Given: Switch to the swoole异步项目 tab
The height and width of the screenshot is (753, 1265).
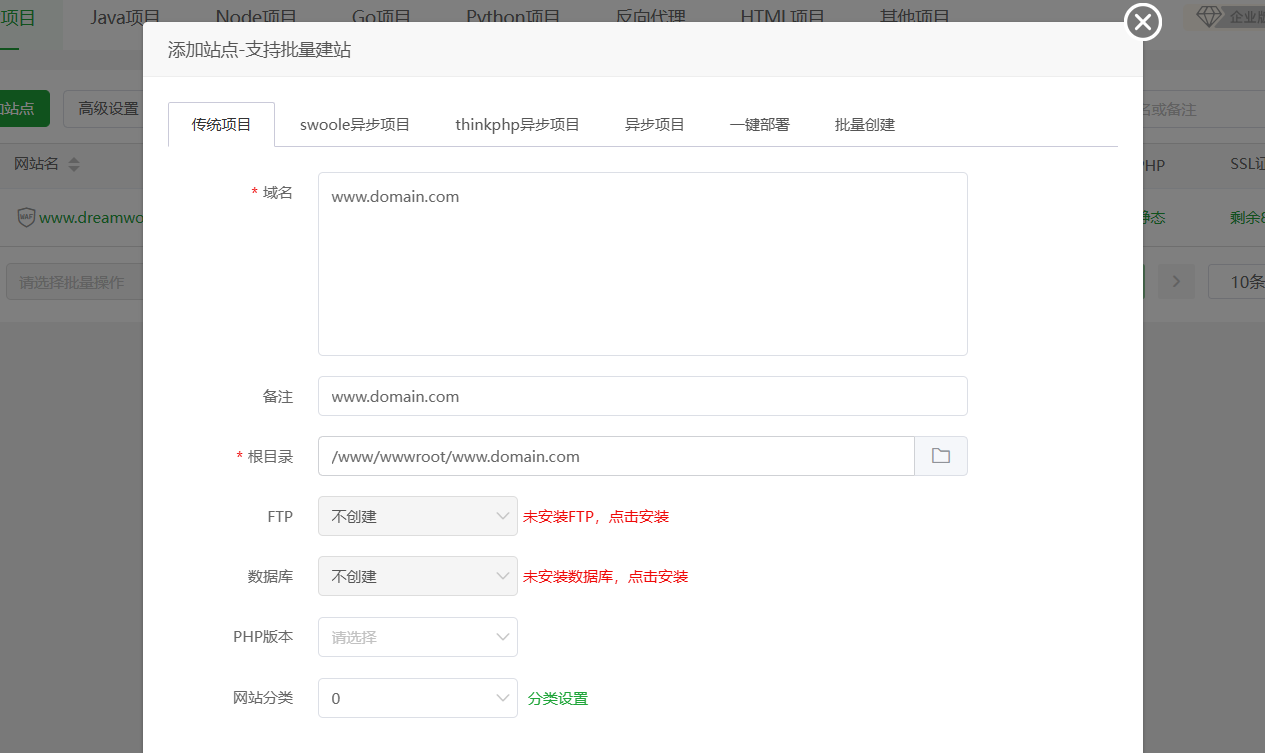Looking at the screenshot, I should pos(355,125).
